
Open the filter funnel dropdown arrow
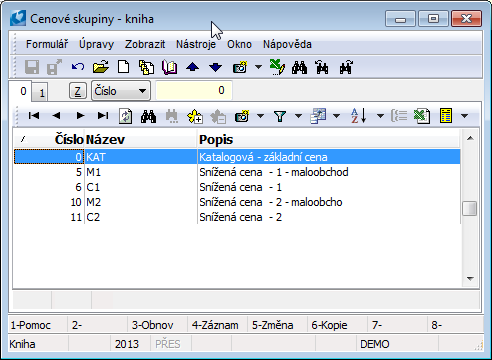click(x=299, y=116)
